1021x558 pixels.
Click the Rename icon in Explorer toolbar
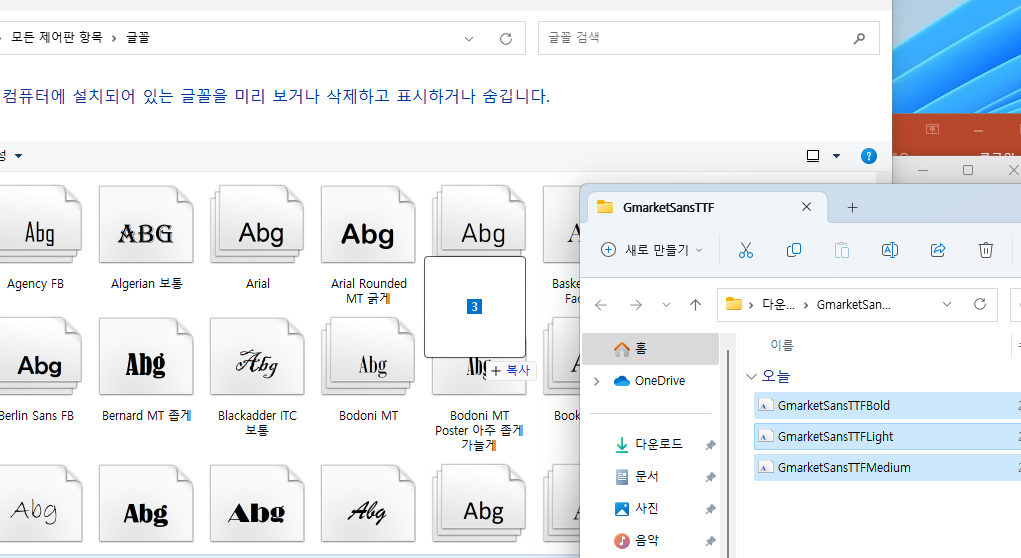[889, 250]
